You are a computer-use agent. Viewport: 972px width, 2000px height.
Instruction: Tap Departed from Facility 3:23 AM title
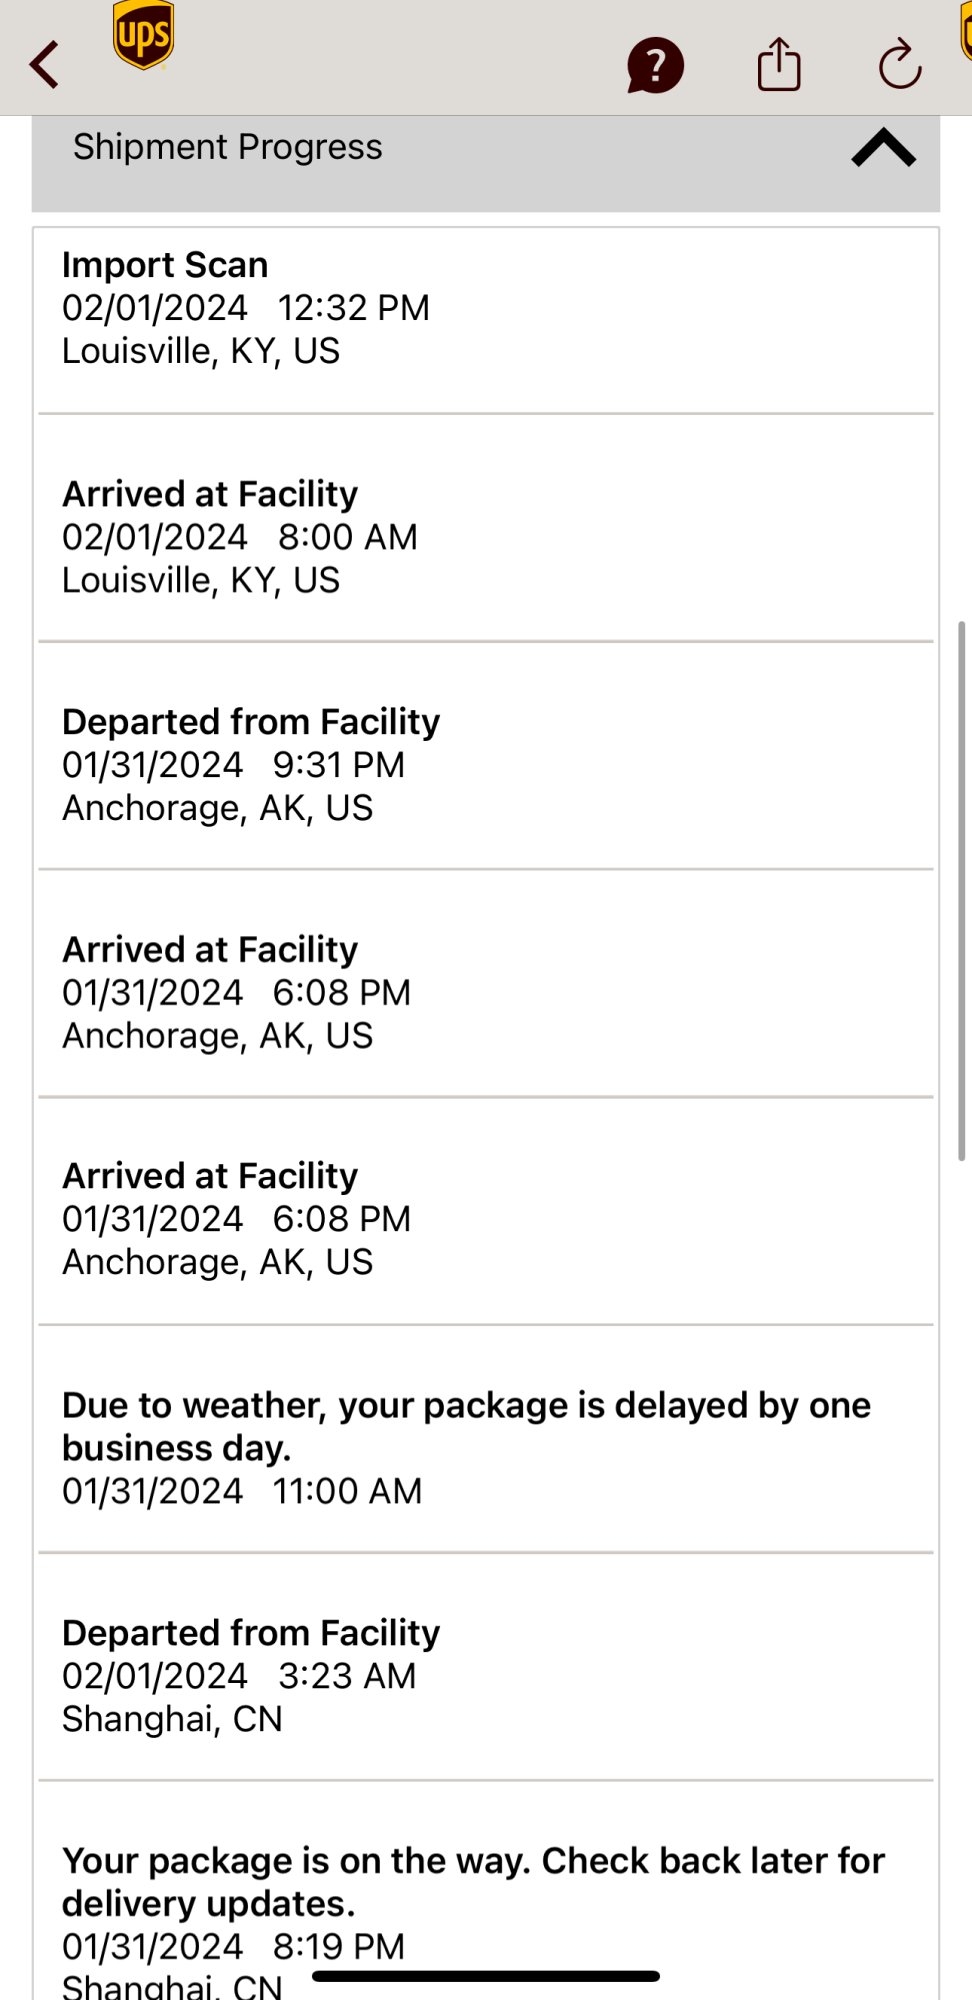[251, 1633]
